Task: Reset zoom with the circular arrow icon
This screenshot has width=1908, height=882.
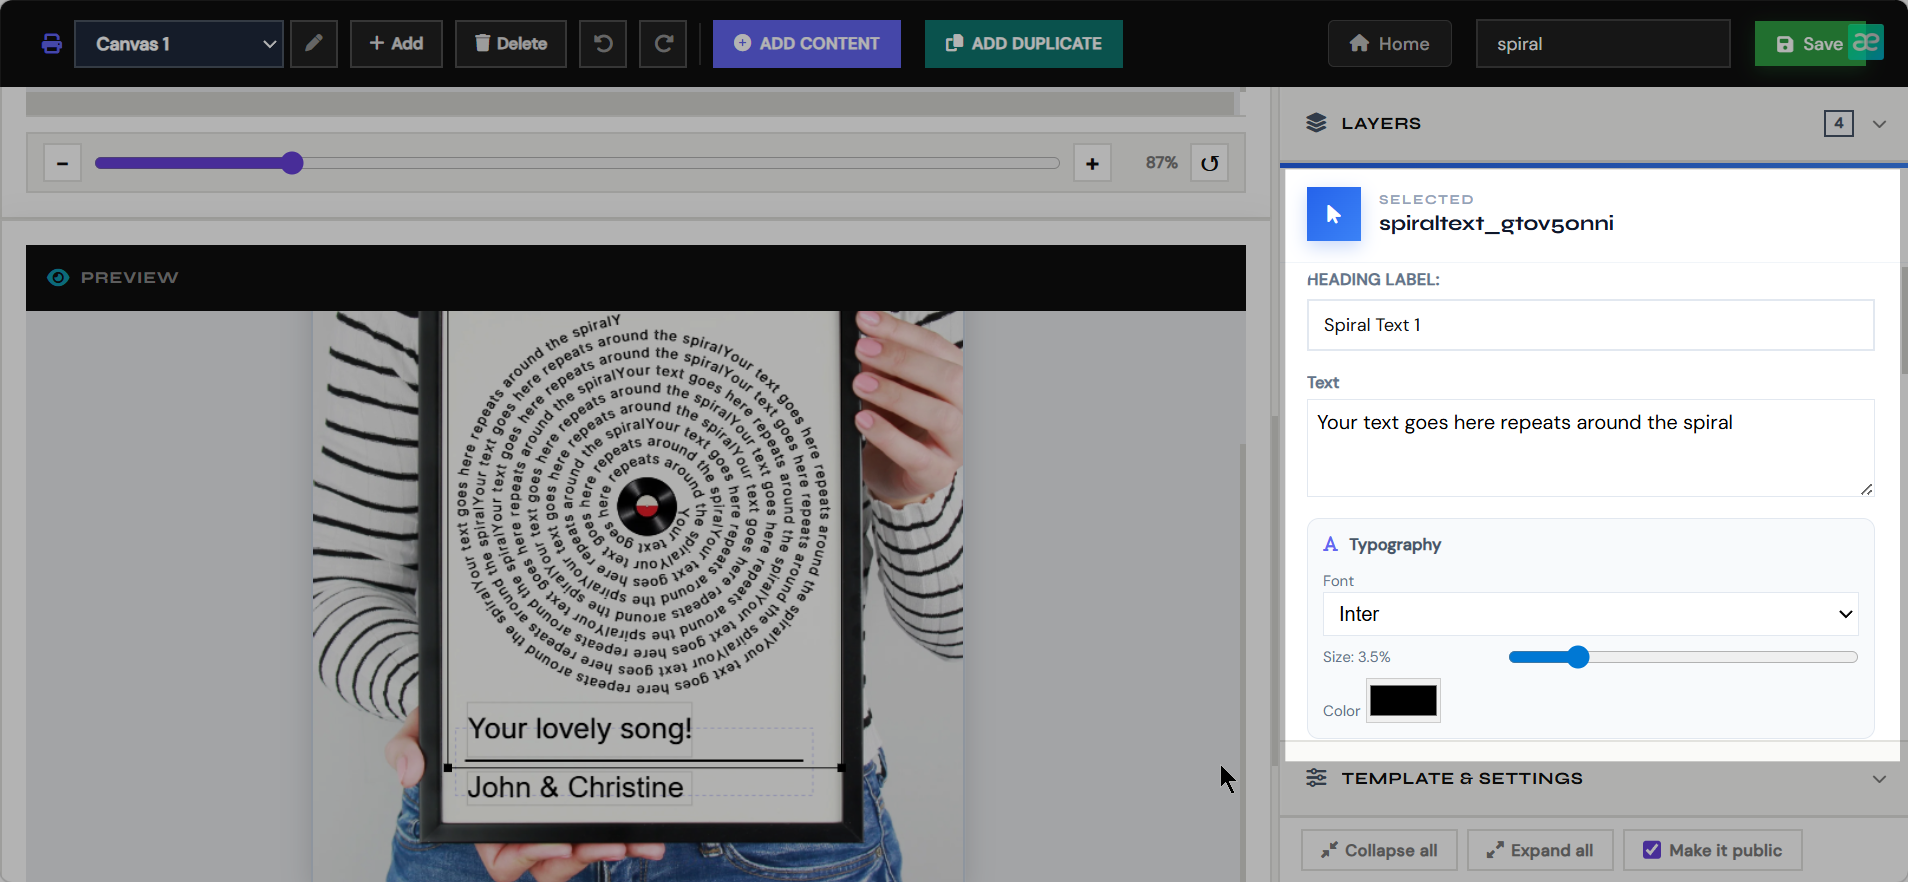Action: [x=1210, y=163]
